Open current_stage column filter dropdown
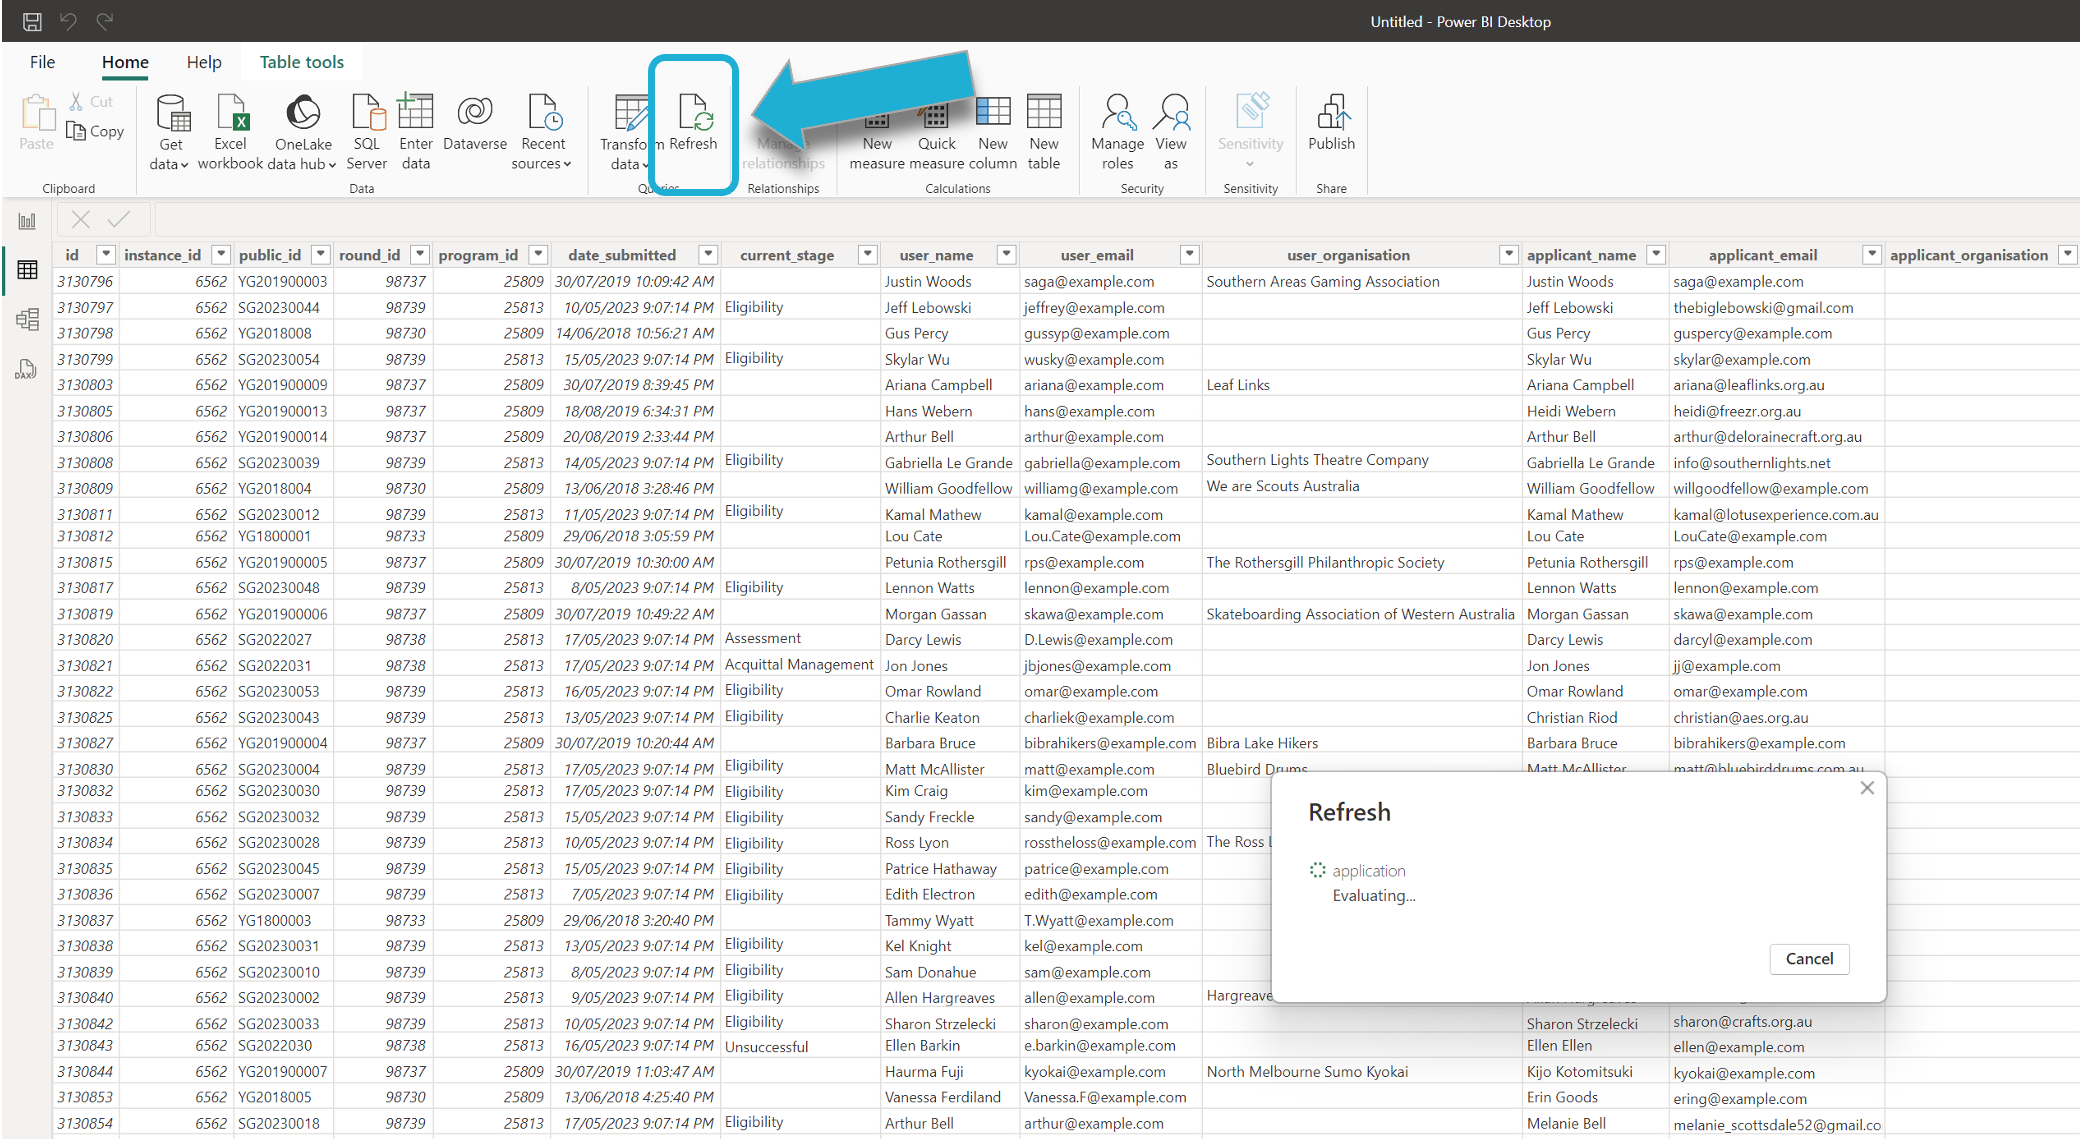 pos(868,255)
